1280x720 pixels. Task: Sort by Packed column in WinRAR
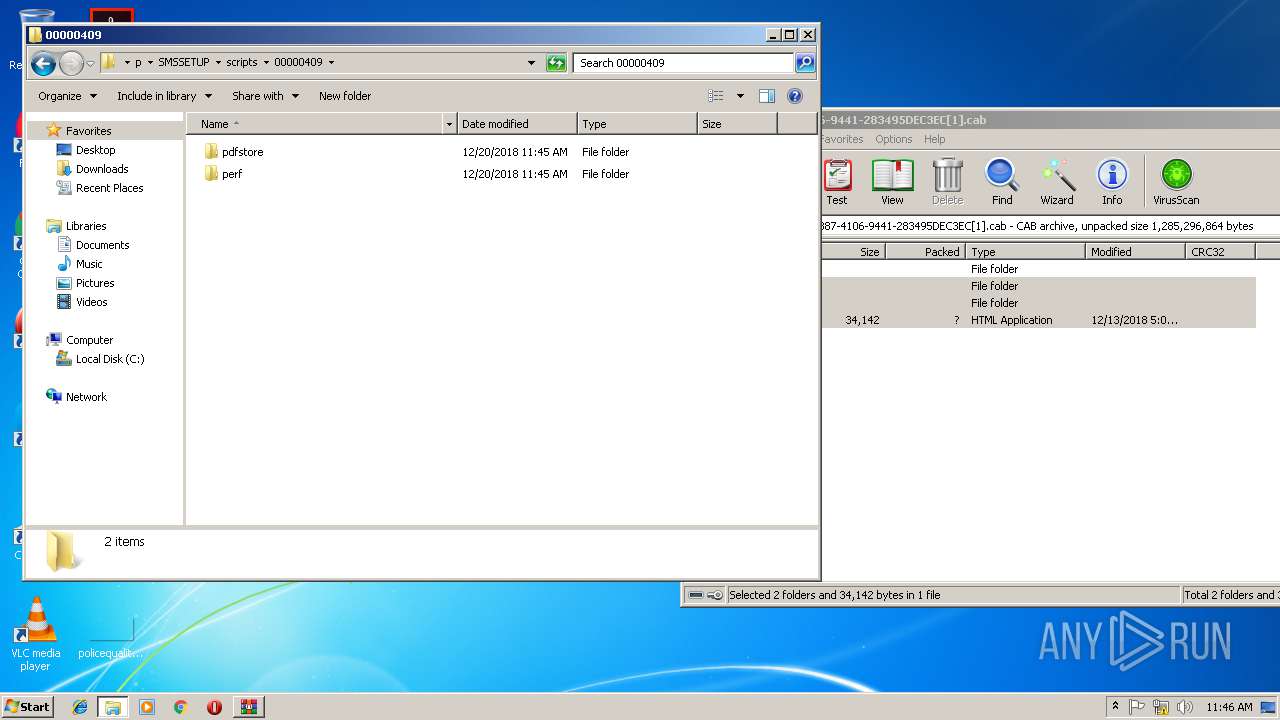tap(925, 252)
